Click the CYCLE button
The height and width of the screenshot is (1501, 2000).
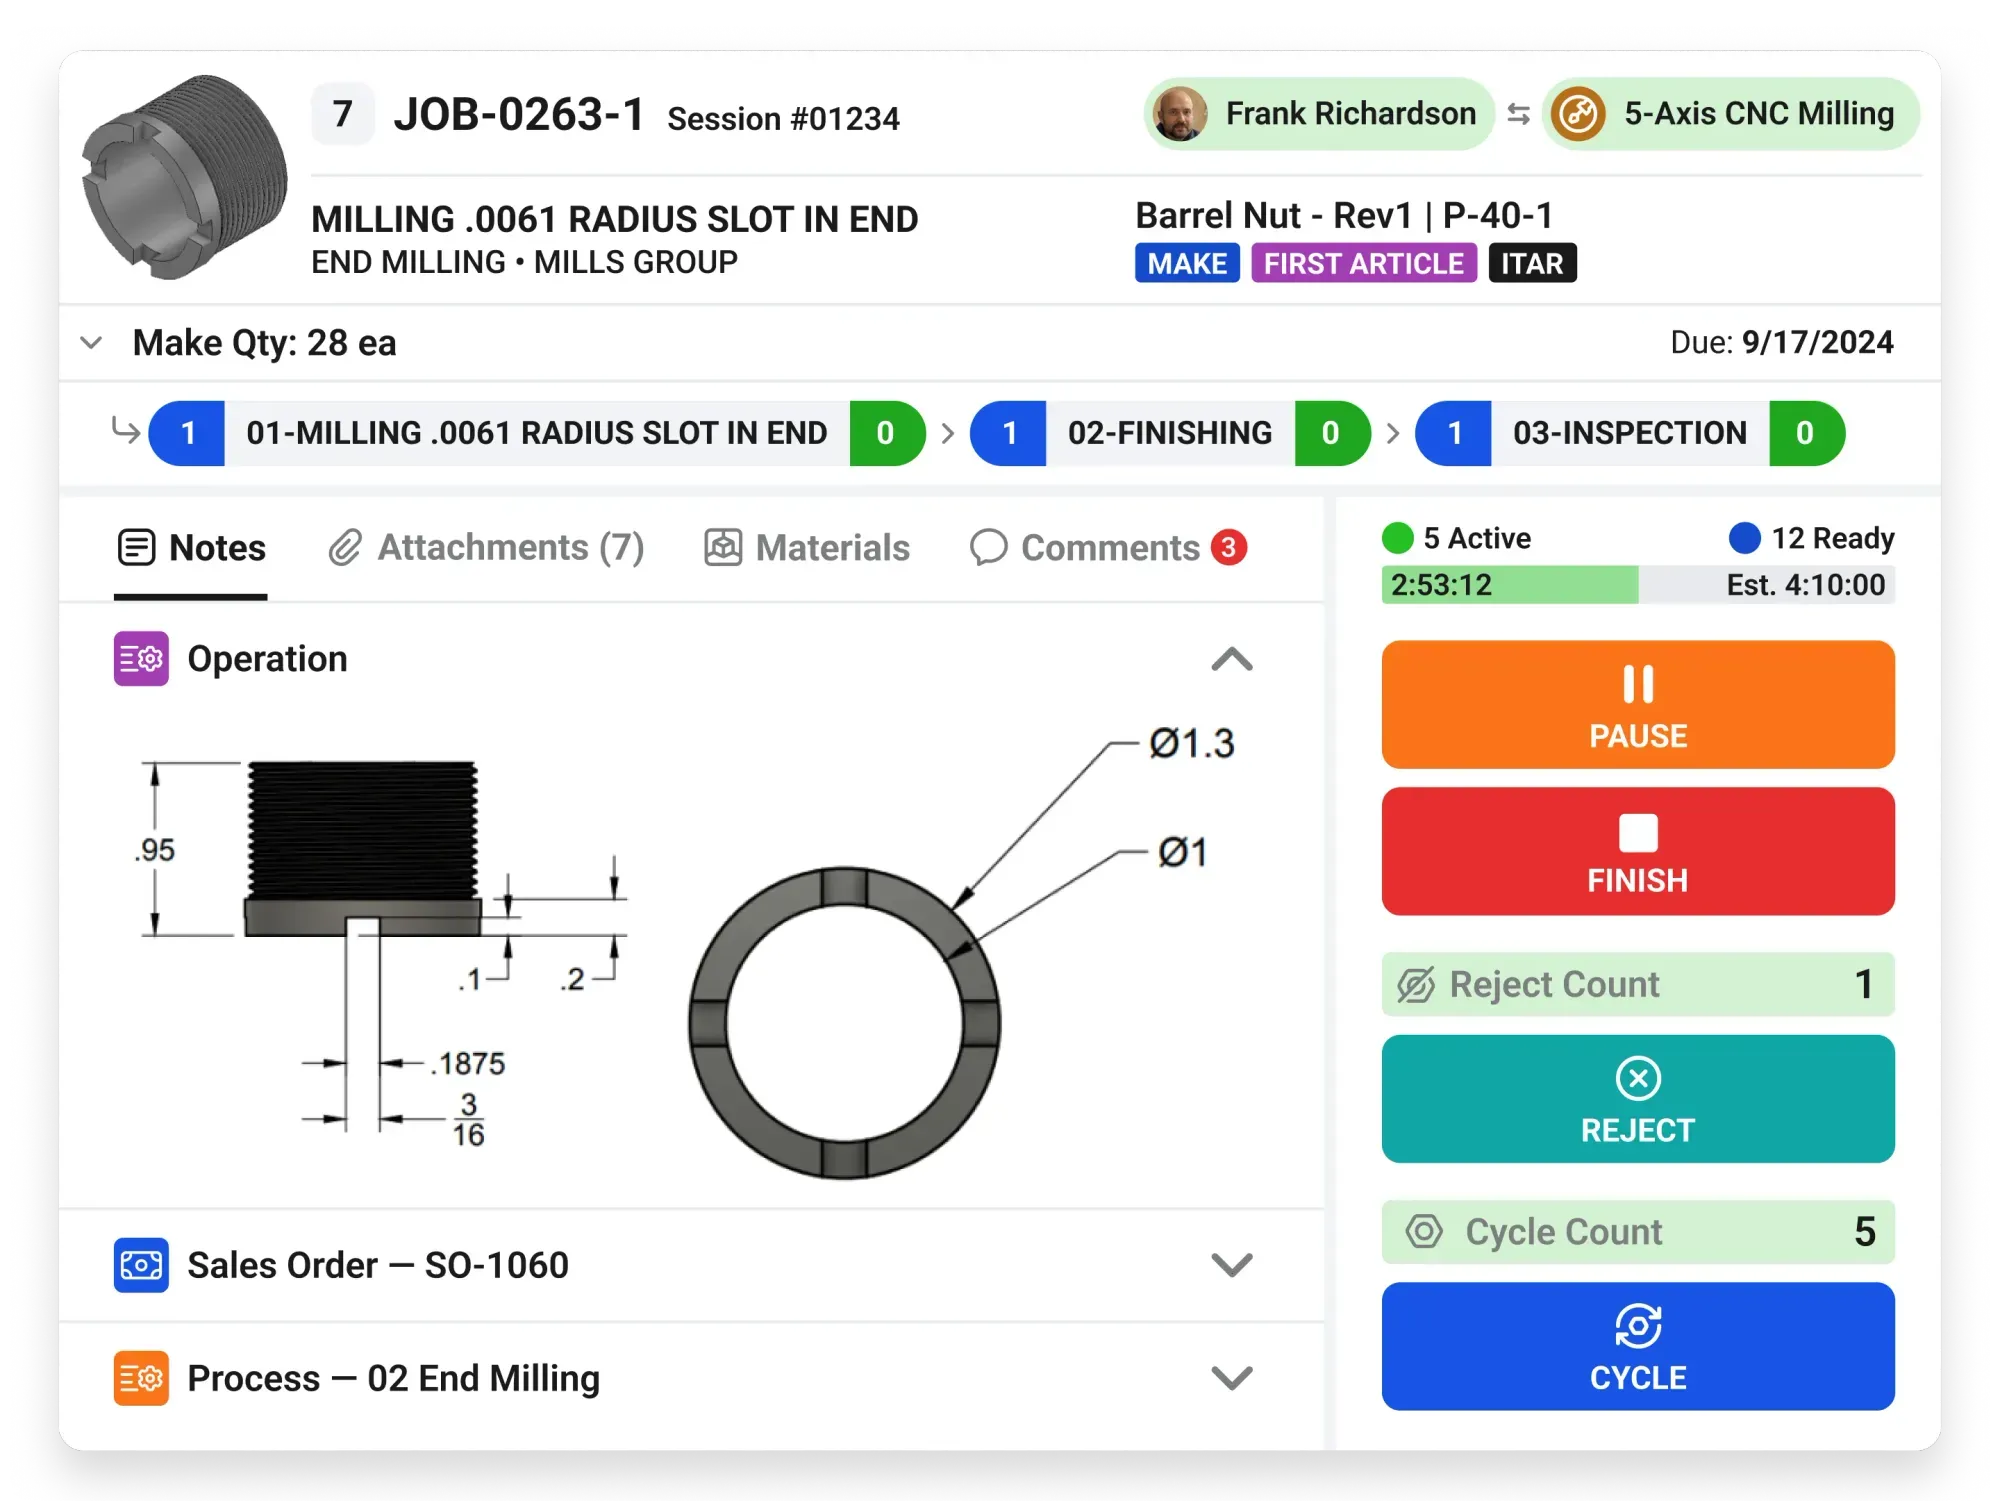tap(1638, 1347)
